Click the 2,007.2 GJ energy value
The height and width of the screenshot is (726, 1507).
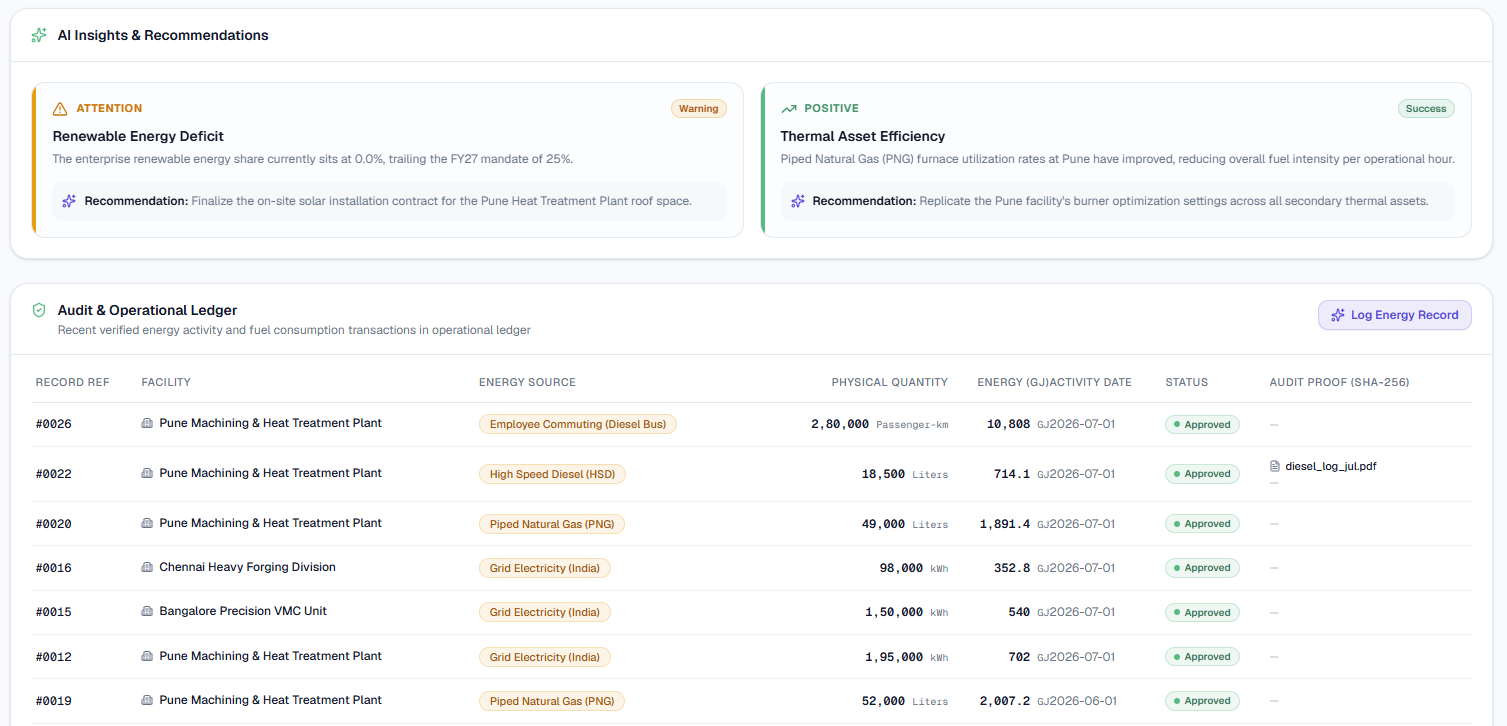click(x=1015, y=701)
